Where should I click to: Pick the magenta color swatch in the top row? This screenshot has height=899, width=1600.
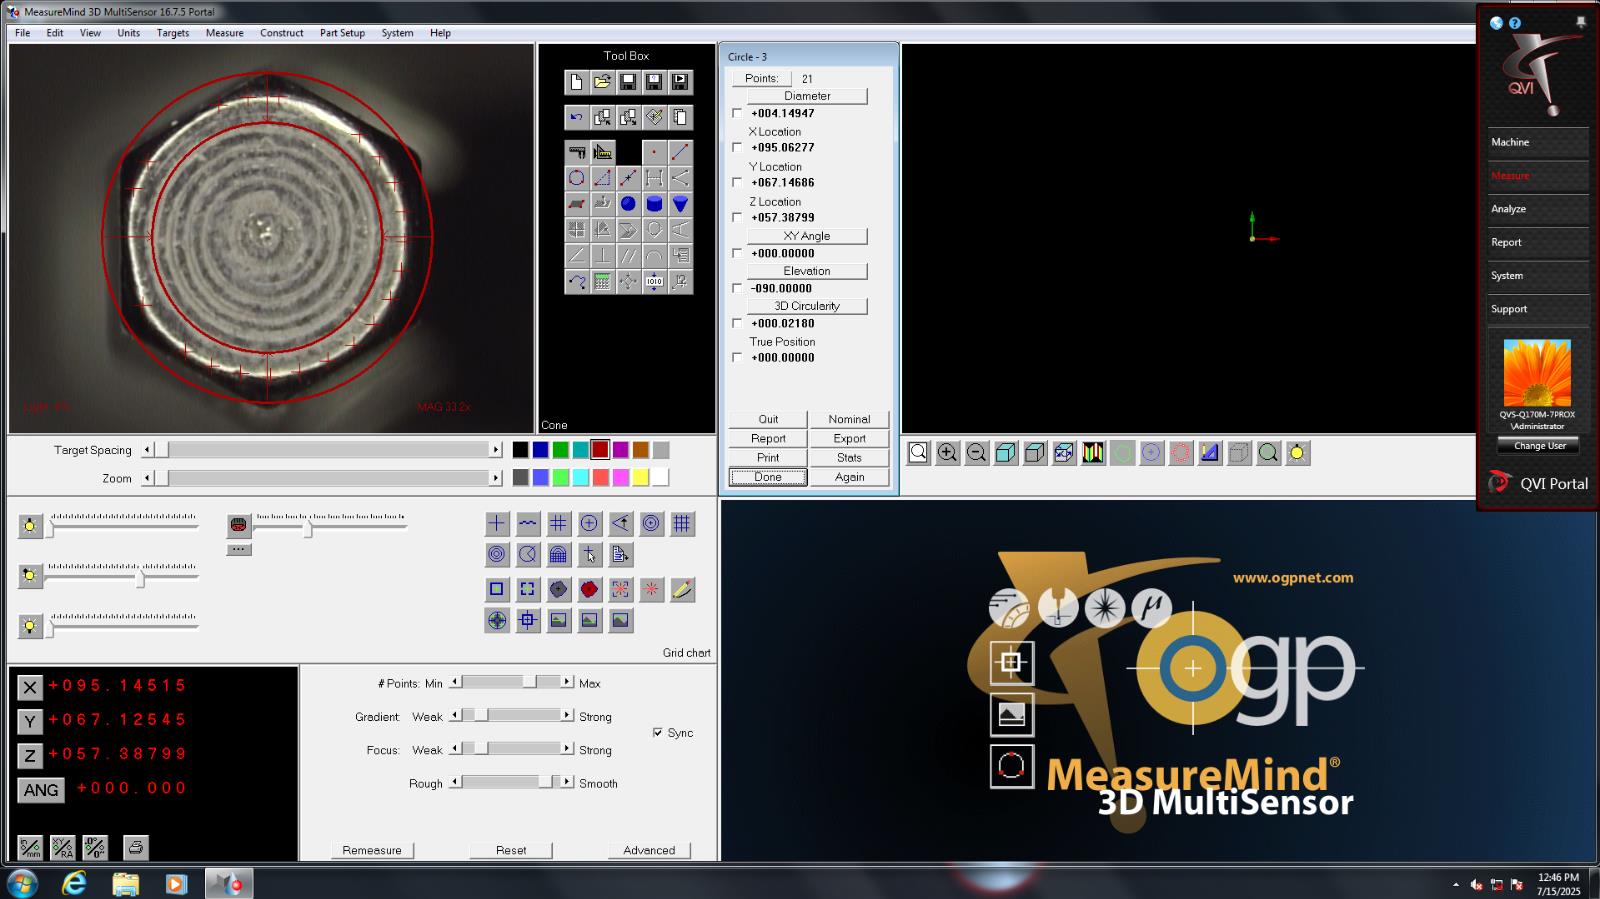click(620, 450)
